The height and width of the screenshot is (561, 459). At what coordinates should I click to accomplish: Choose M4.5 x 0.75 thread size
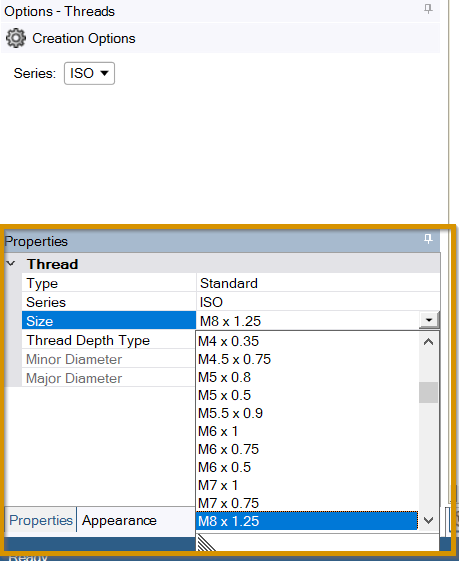point(308,359)
